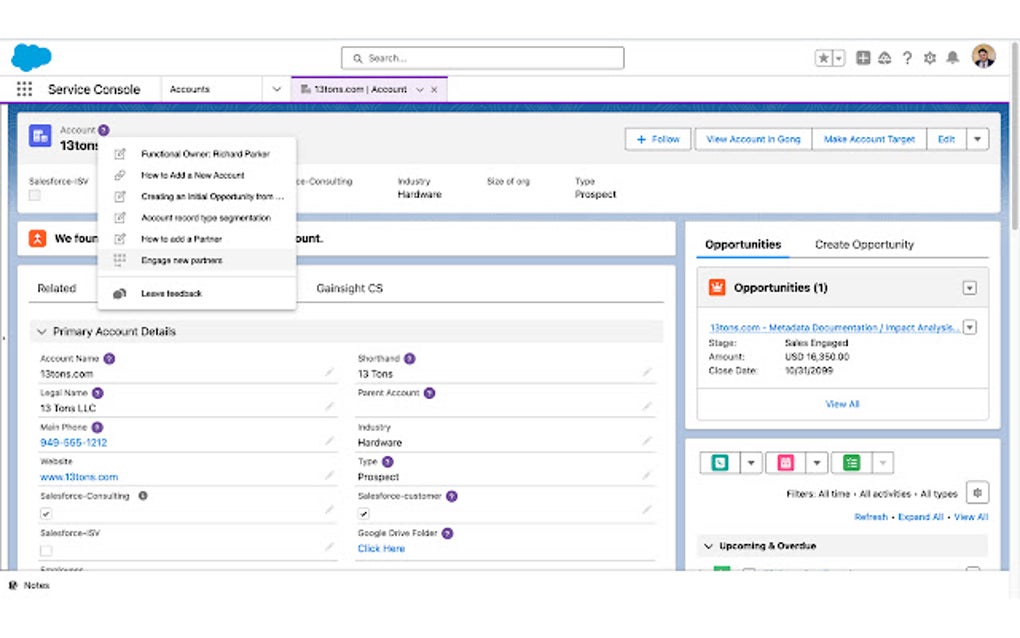Click the Follow button

coord(657,140)
